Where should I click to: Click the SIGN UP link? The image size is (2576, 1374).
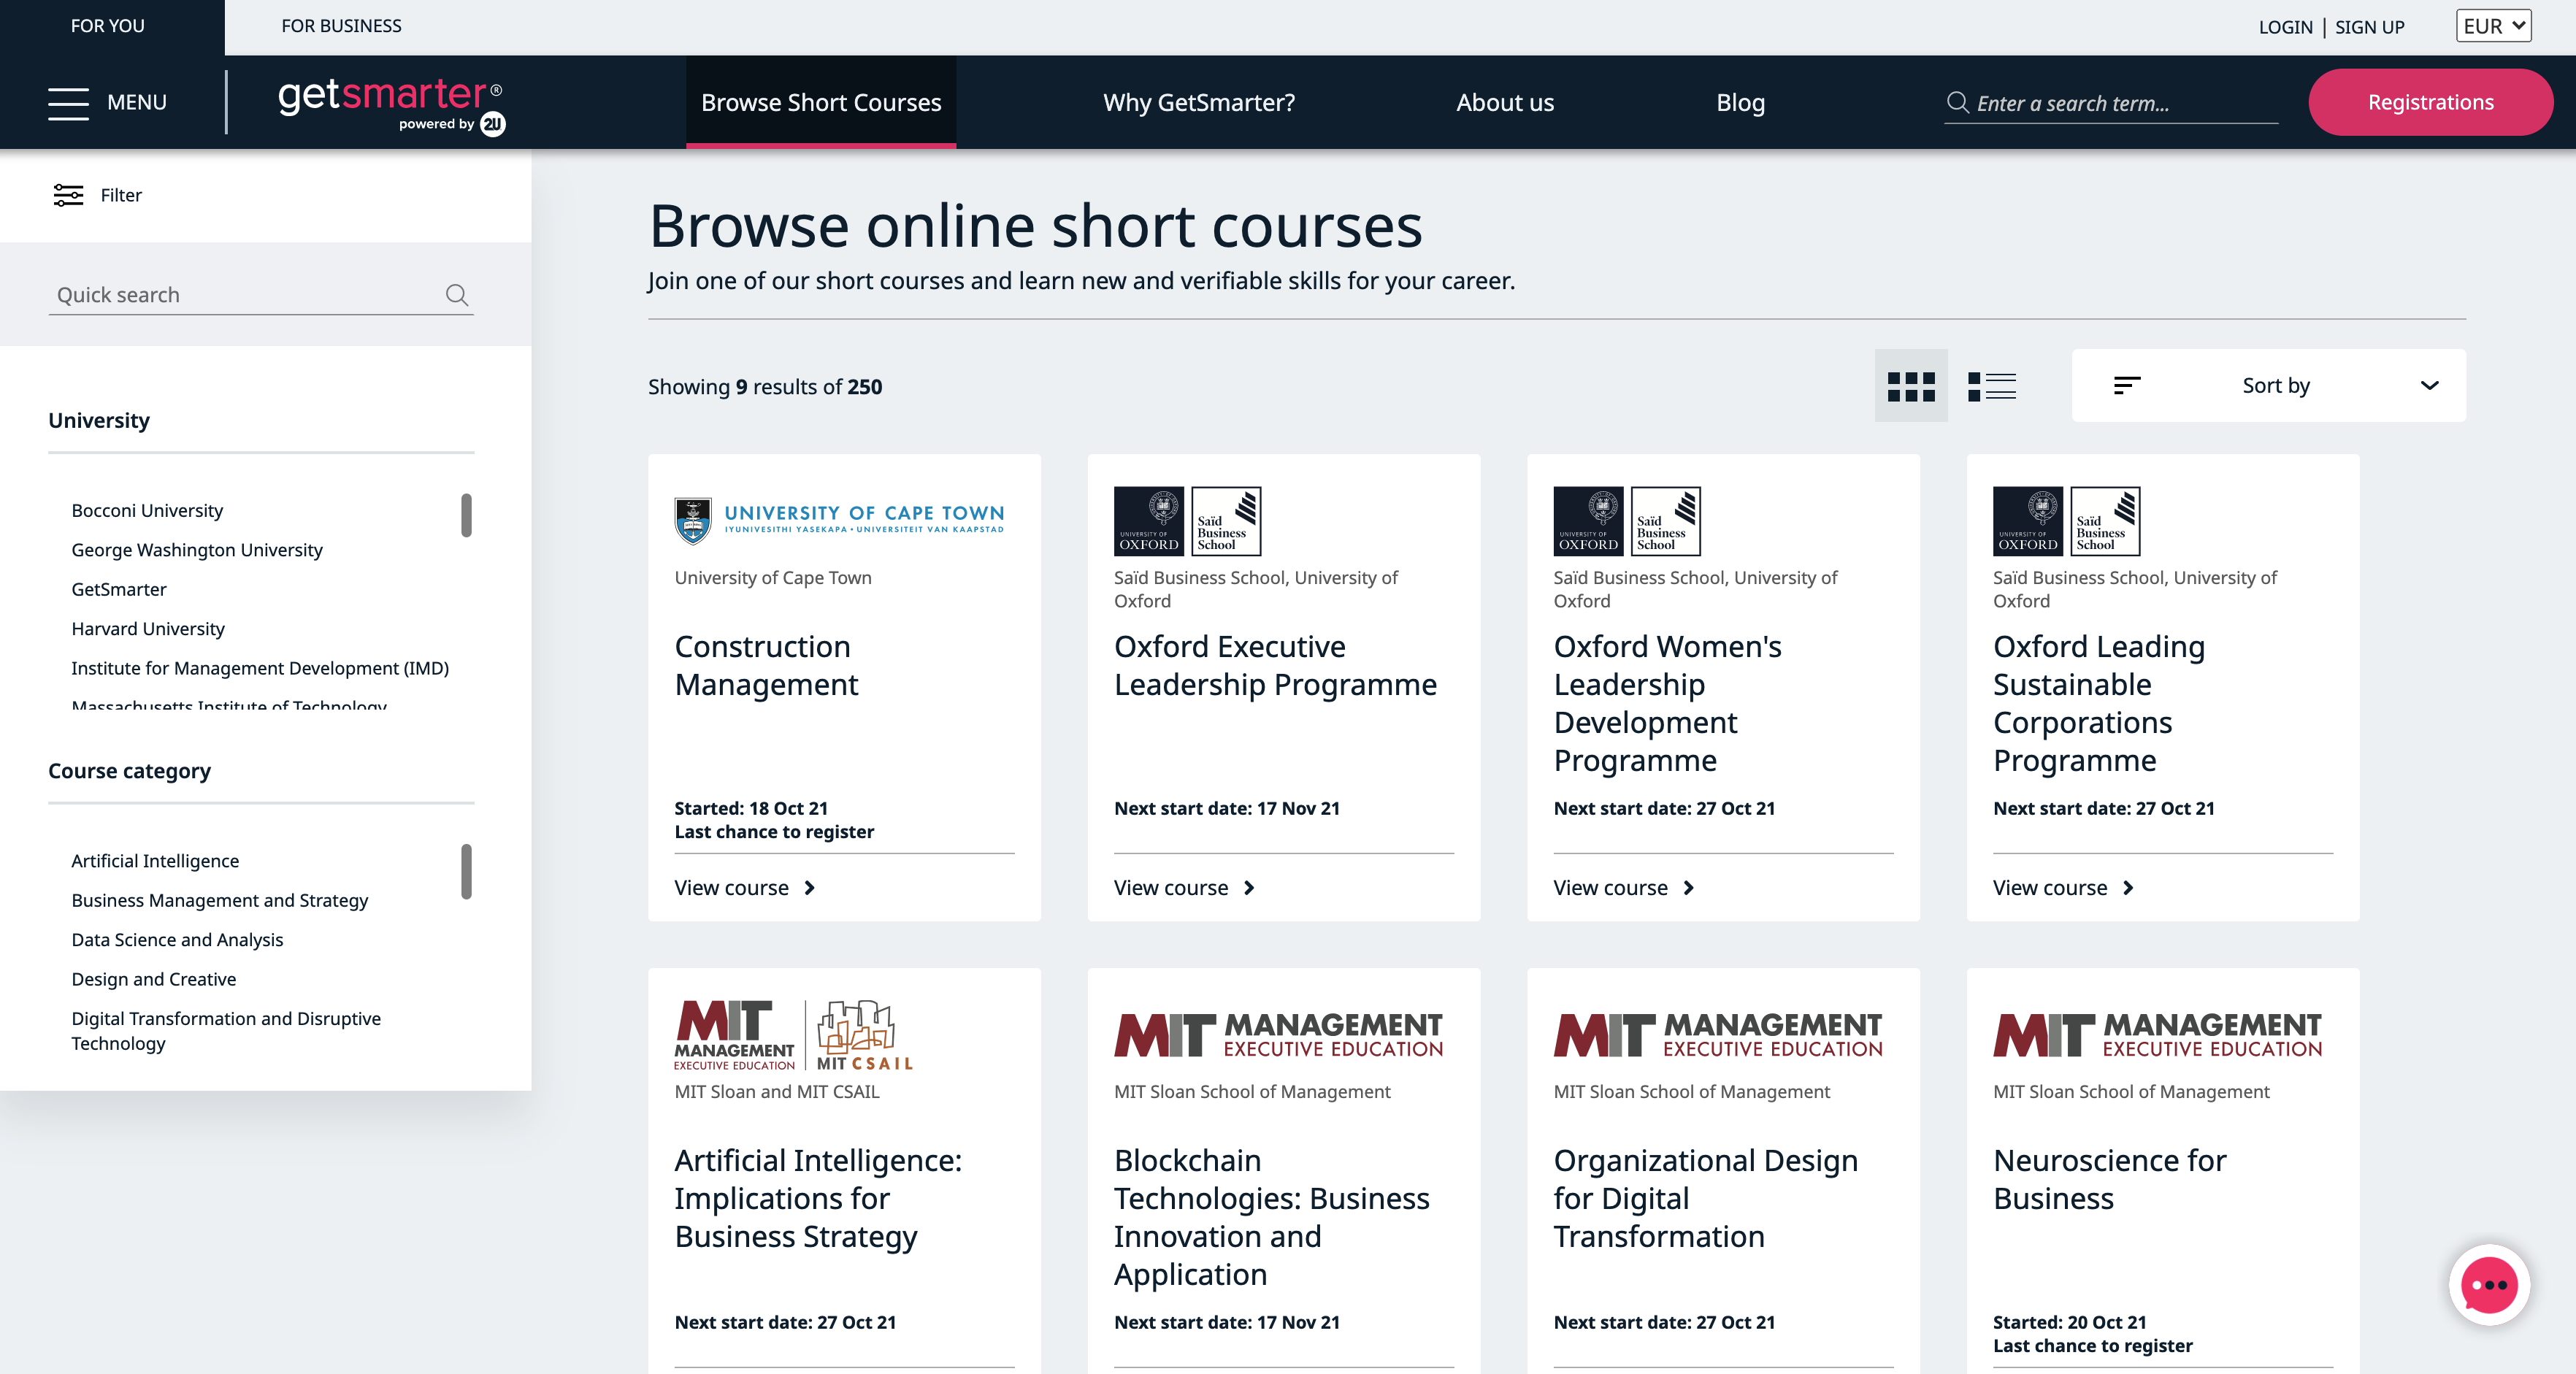tap(2369, 27)
